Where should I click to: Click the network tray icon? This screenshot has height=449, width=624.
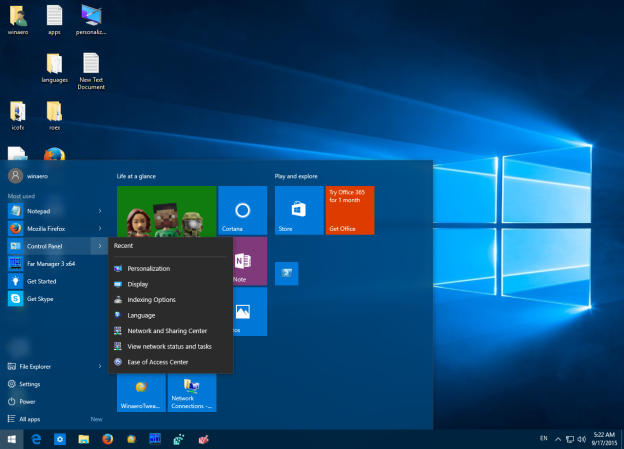coord(570,439)
